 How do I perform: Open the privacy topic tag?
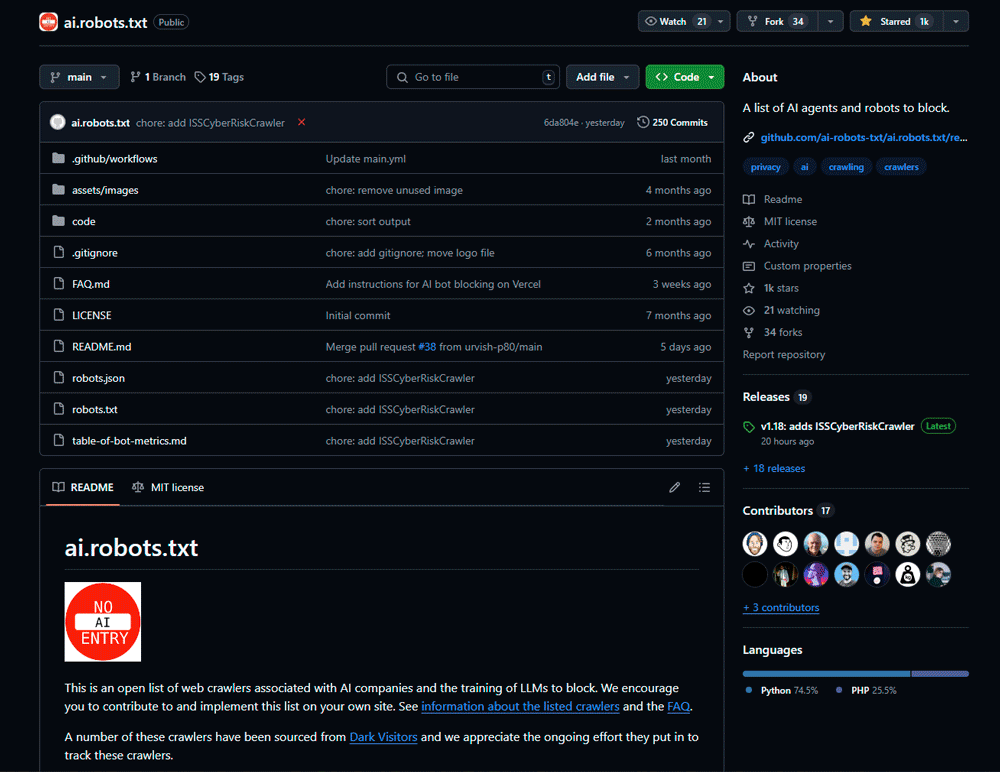tap(765, 167)
